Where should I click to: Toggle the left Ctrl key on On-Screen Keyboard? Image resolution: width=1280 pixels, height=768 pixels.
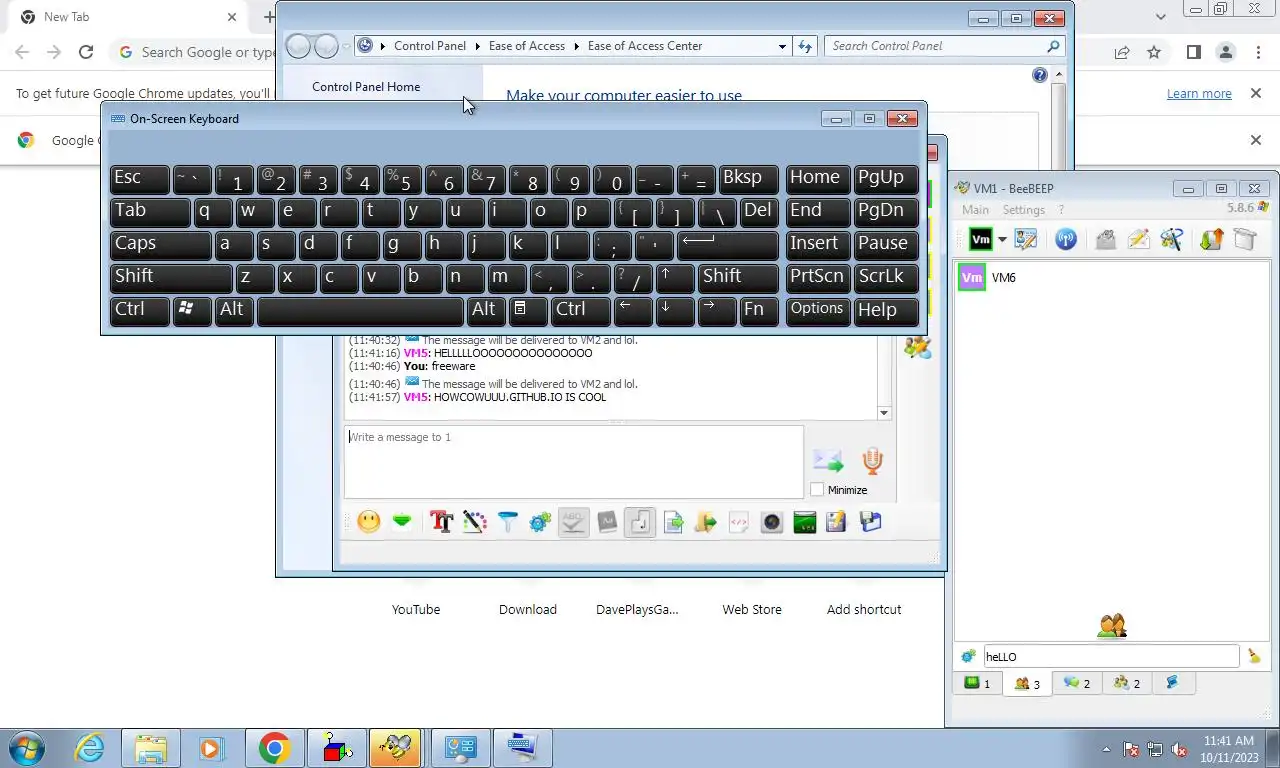139,309
